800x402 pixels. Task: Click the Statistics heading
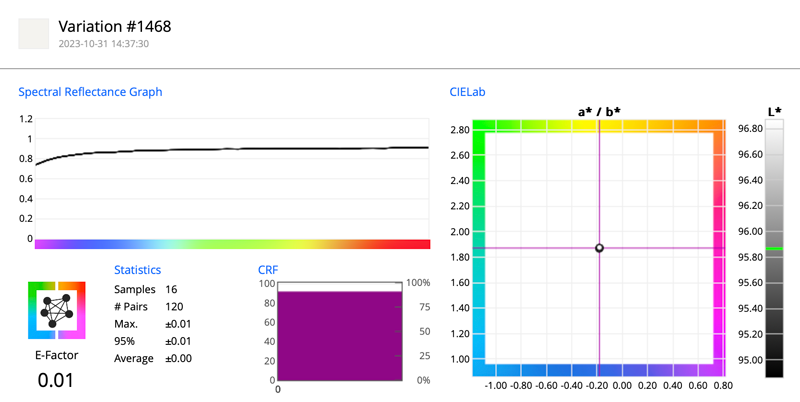tap(137, 270)
